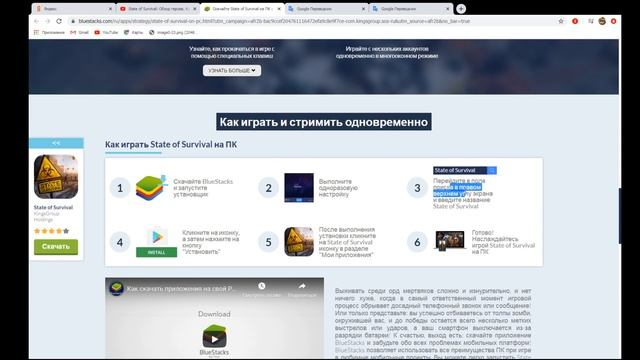Screen dimensions: 640x360
Task: Open a new tab with the plus button
Action: (461, 9)
